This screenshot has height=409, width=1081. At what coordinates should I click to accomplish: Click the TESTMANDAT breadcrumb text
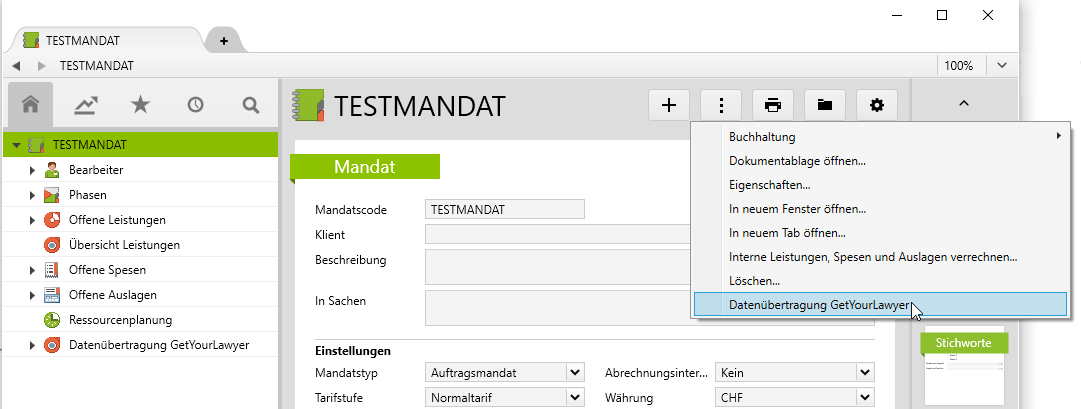(97, 66)
